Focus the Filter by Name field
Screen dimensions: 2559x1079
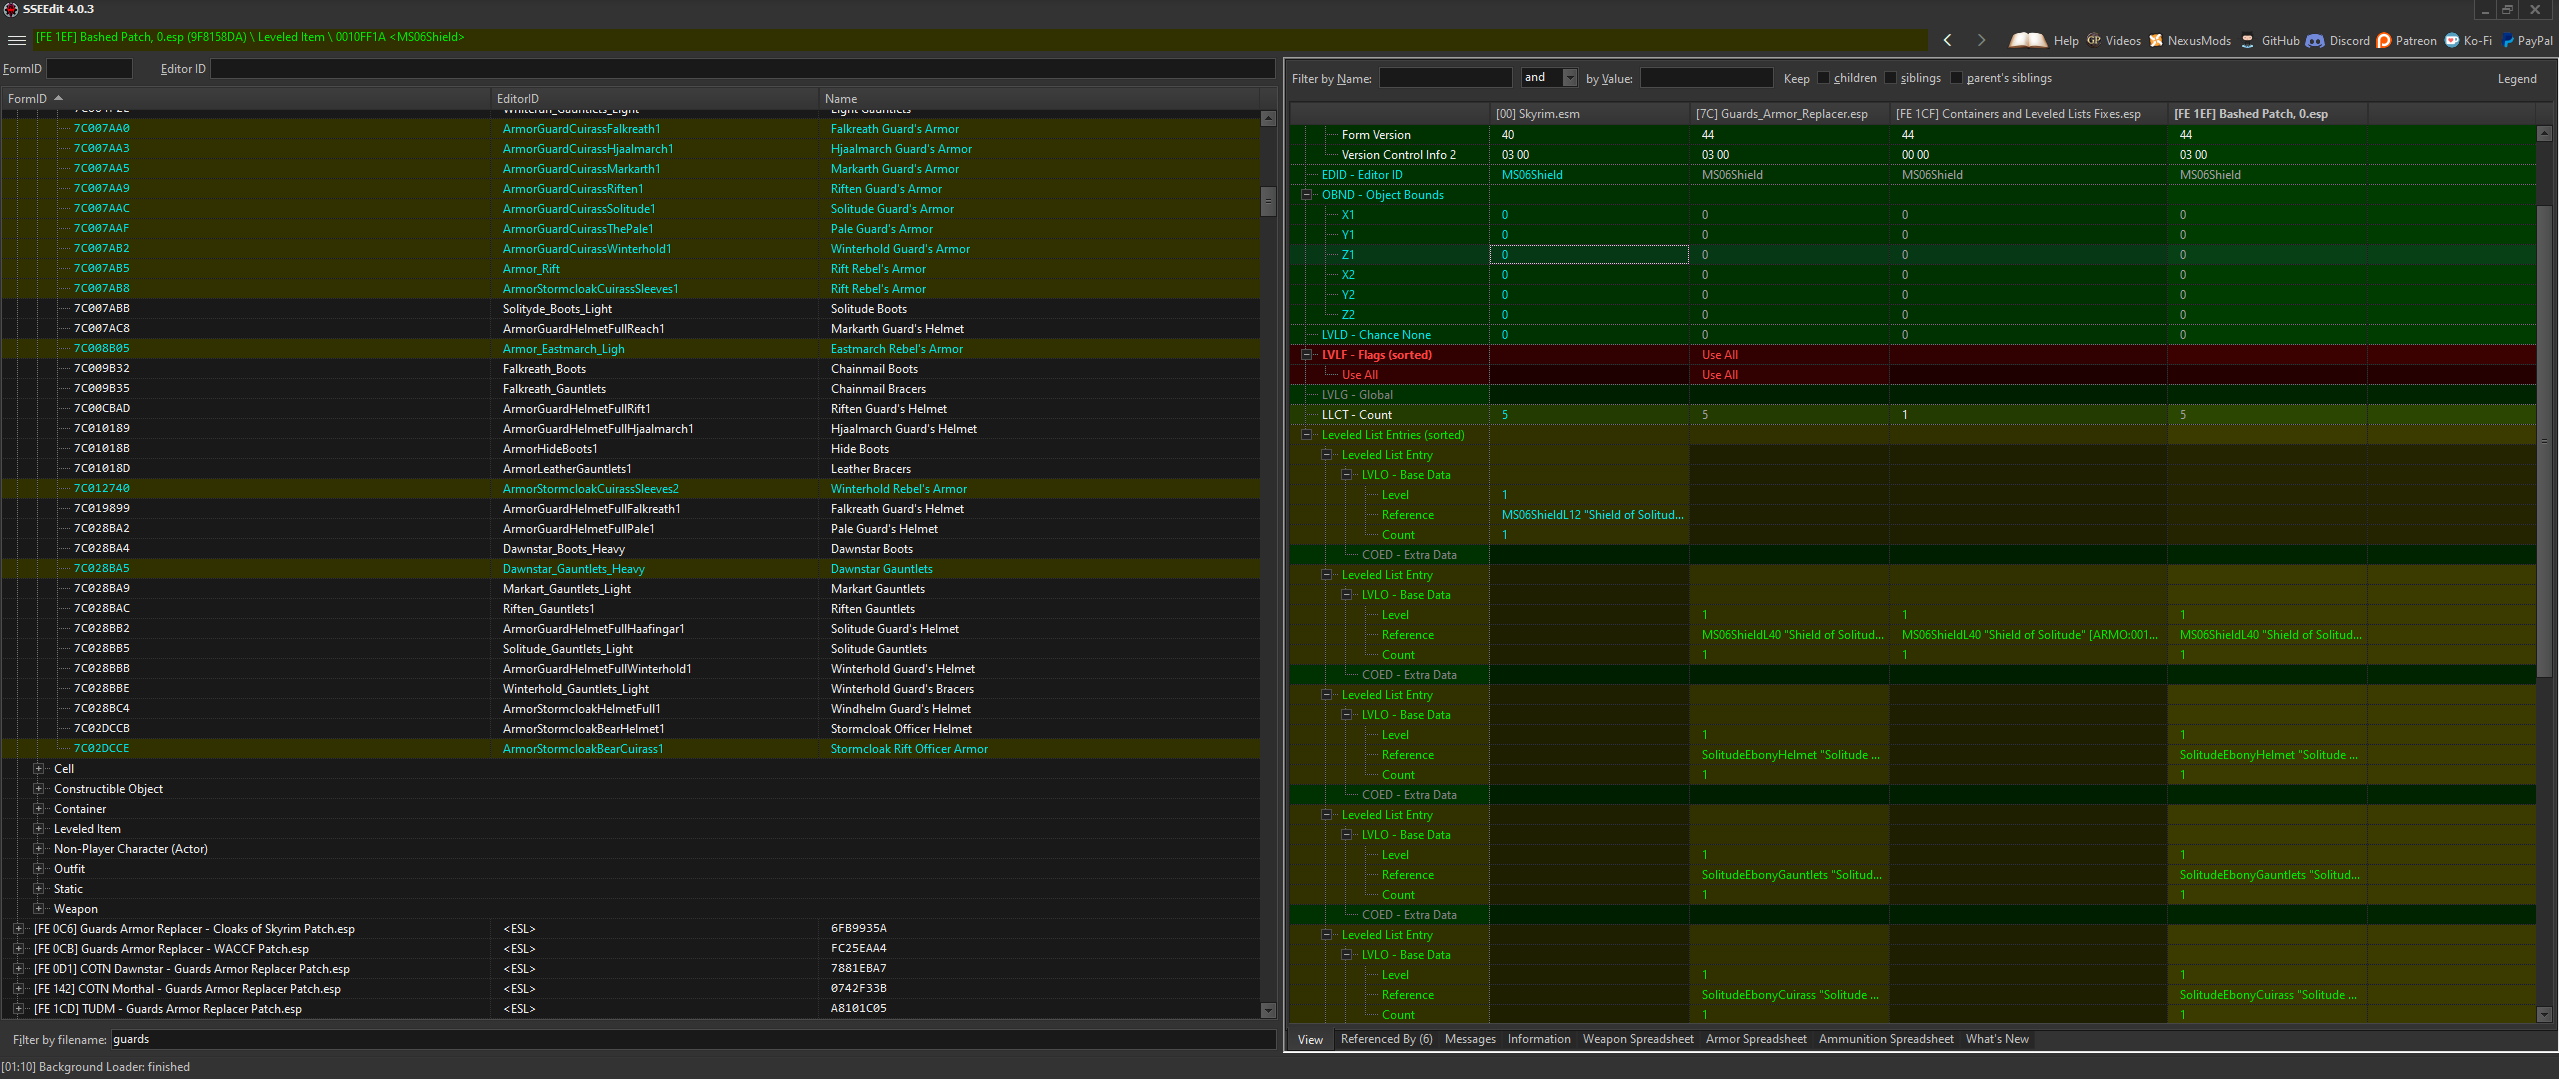point(1445,78)
